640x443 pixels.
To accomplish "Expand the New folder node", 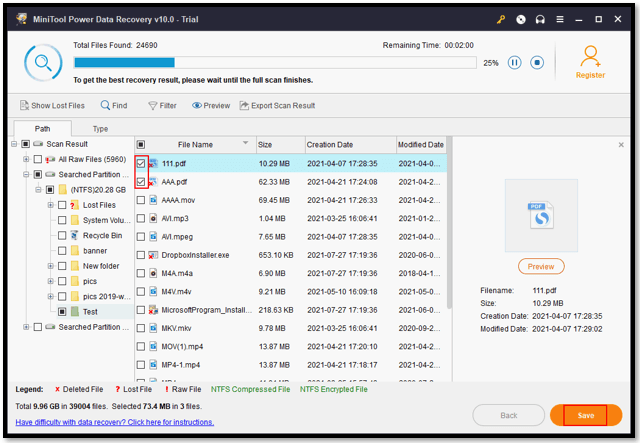I will pyautogui.click(x=50, y=266).
